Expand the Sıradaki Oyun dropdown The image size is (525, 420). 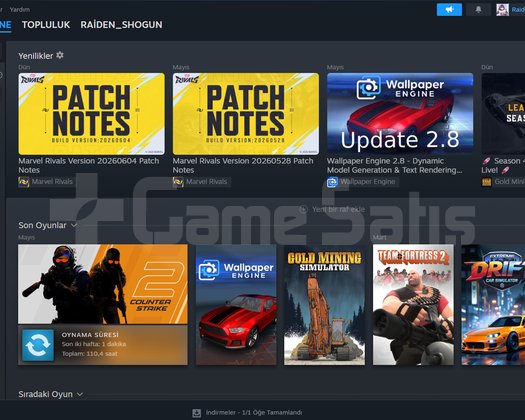pyautogui.click(x=80, y=394)
